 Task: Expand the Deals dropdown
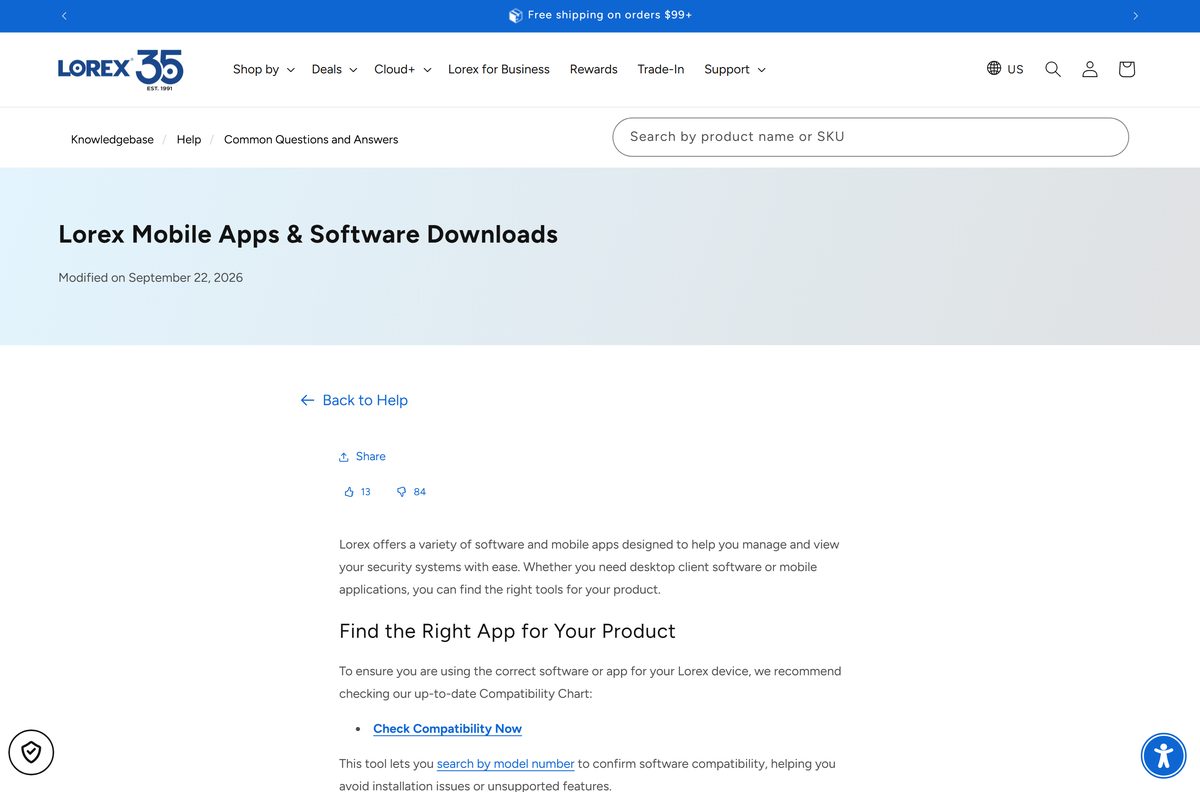tap(334, 69)
